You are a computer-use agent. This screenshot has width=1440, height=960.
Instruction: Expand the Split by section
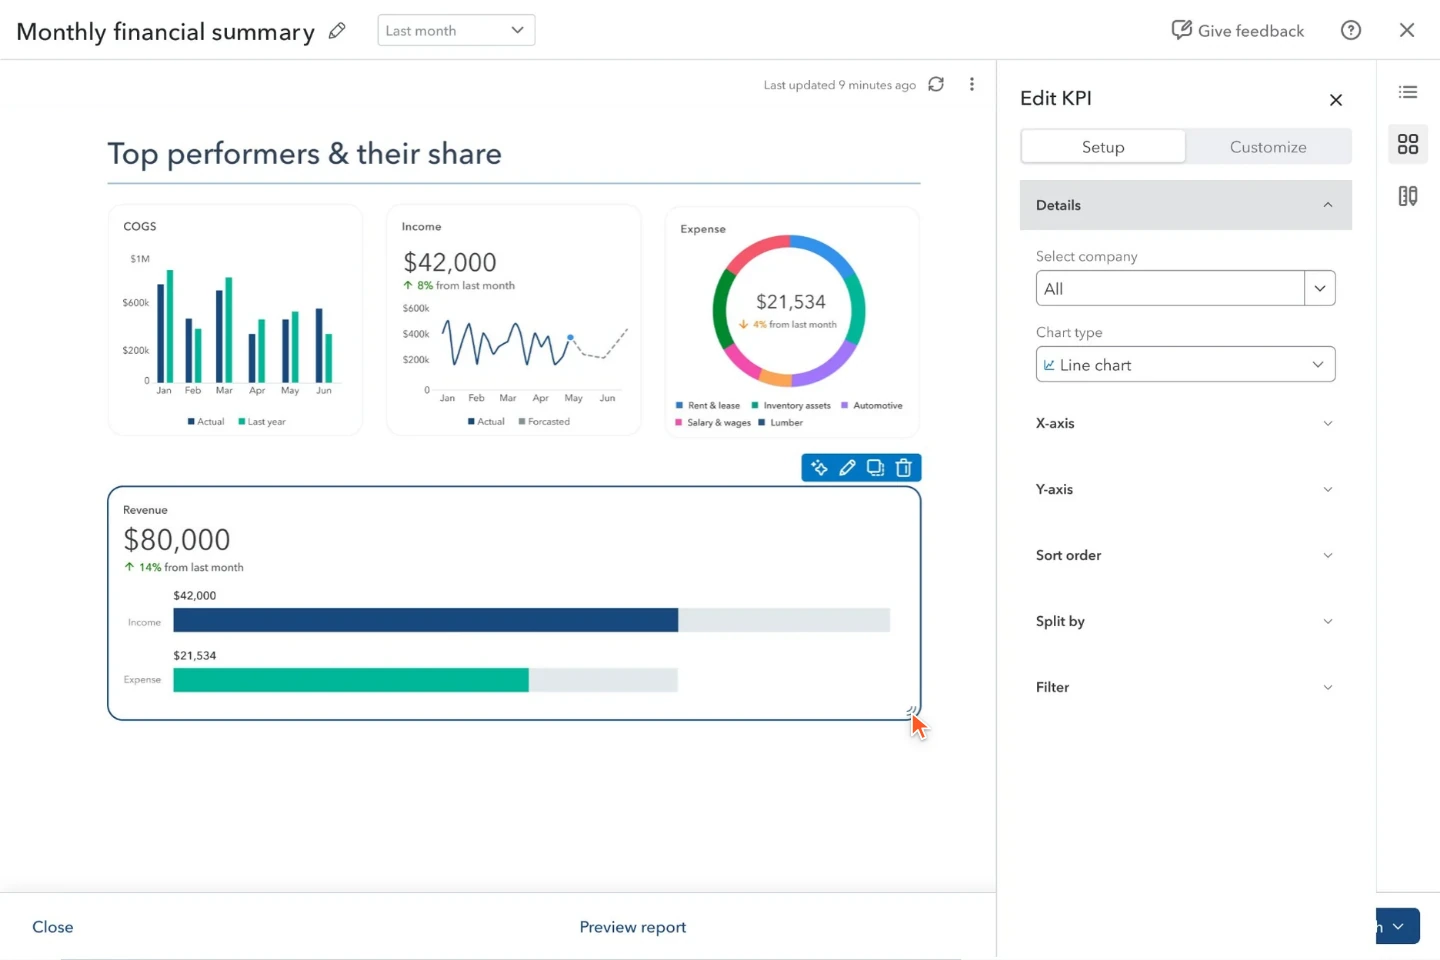[1186, 621]
